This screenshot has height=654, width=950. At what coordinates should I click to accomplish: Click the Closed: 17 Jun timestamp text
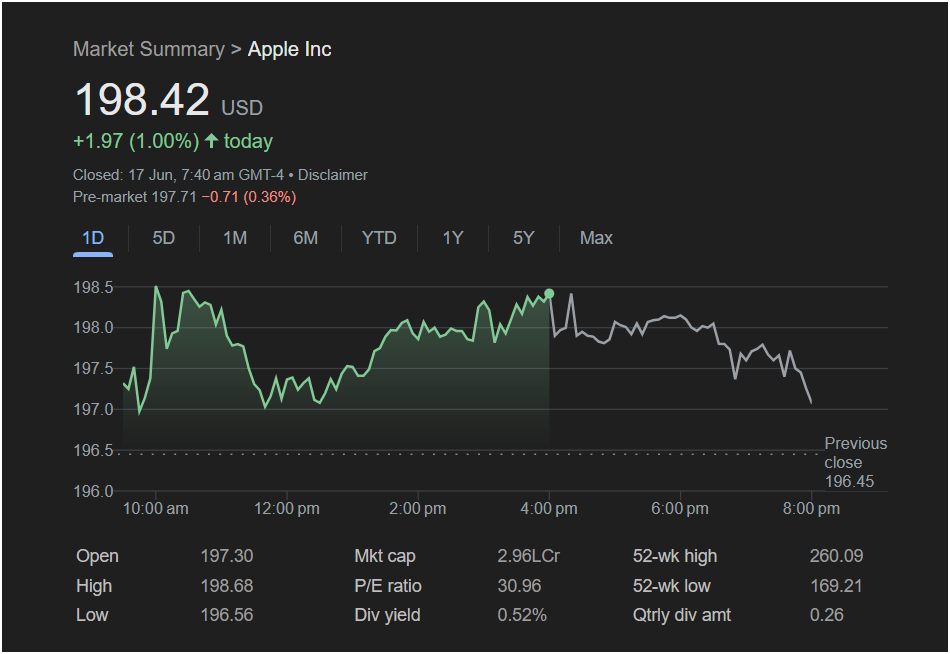178,175
